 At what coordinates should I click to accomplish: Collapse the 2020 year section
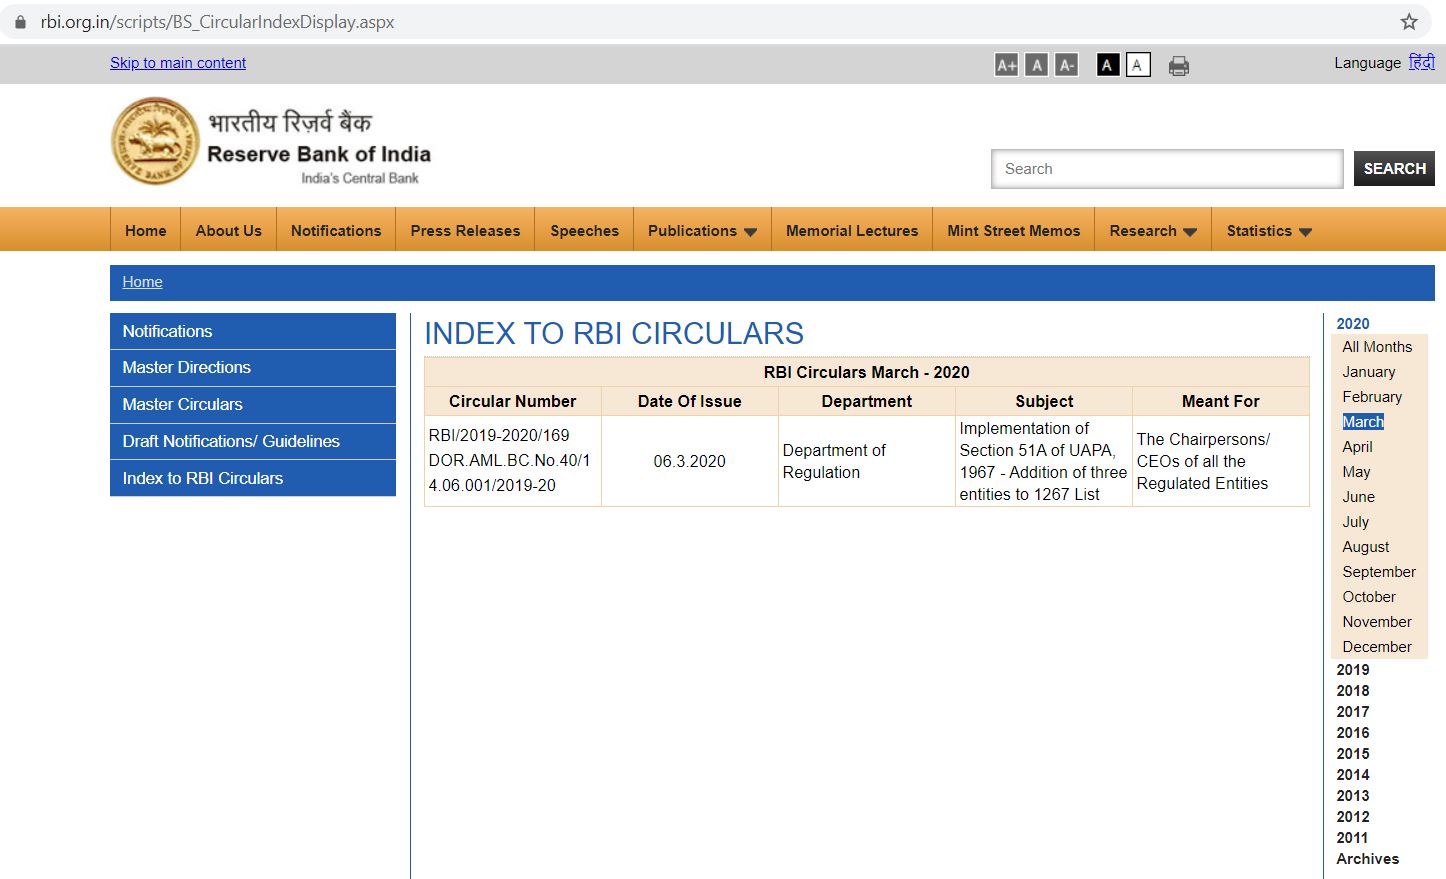tap(1353, 323)
